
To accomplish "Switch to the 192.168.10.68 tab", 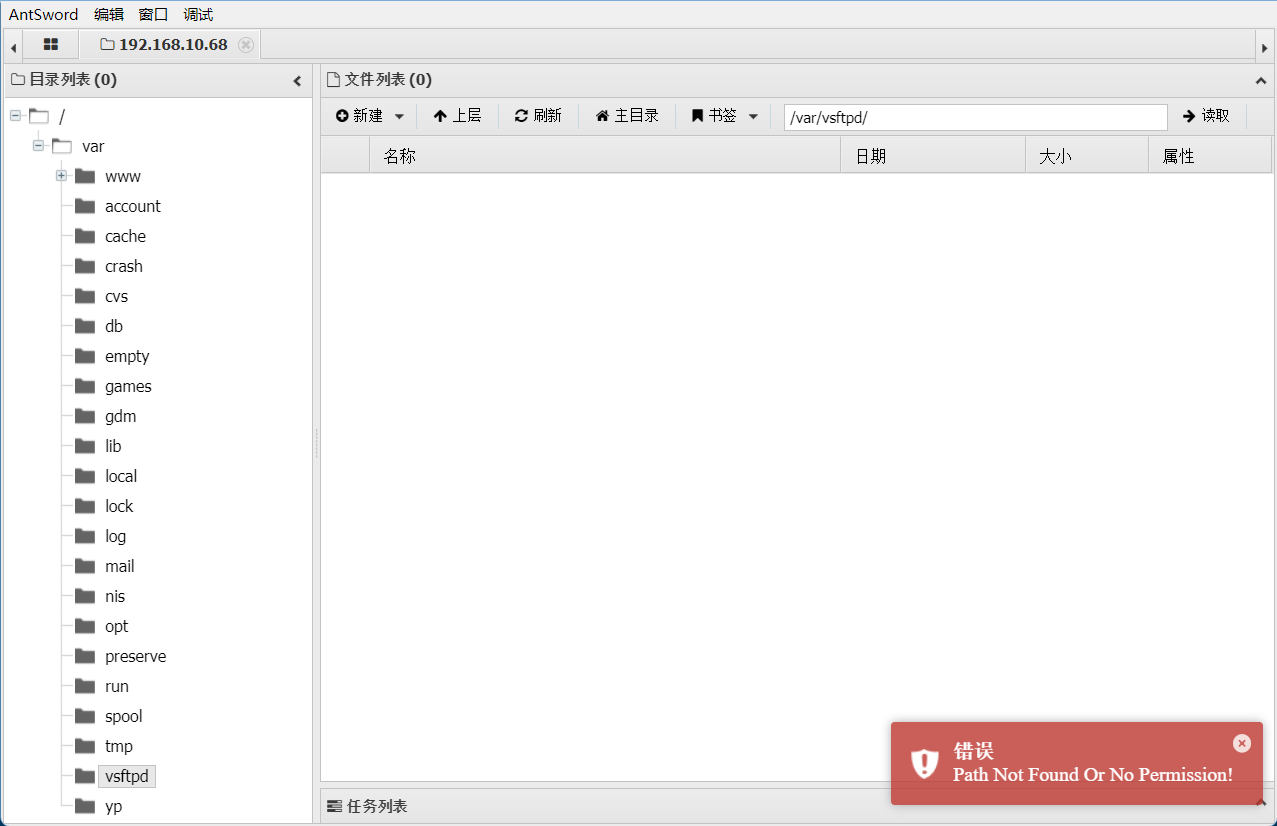I will tap(172, 45).
